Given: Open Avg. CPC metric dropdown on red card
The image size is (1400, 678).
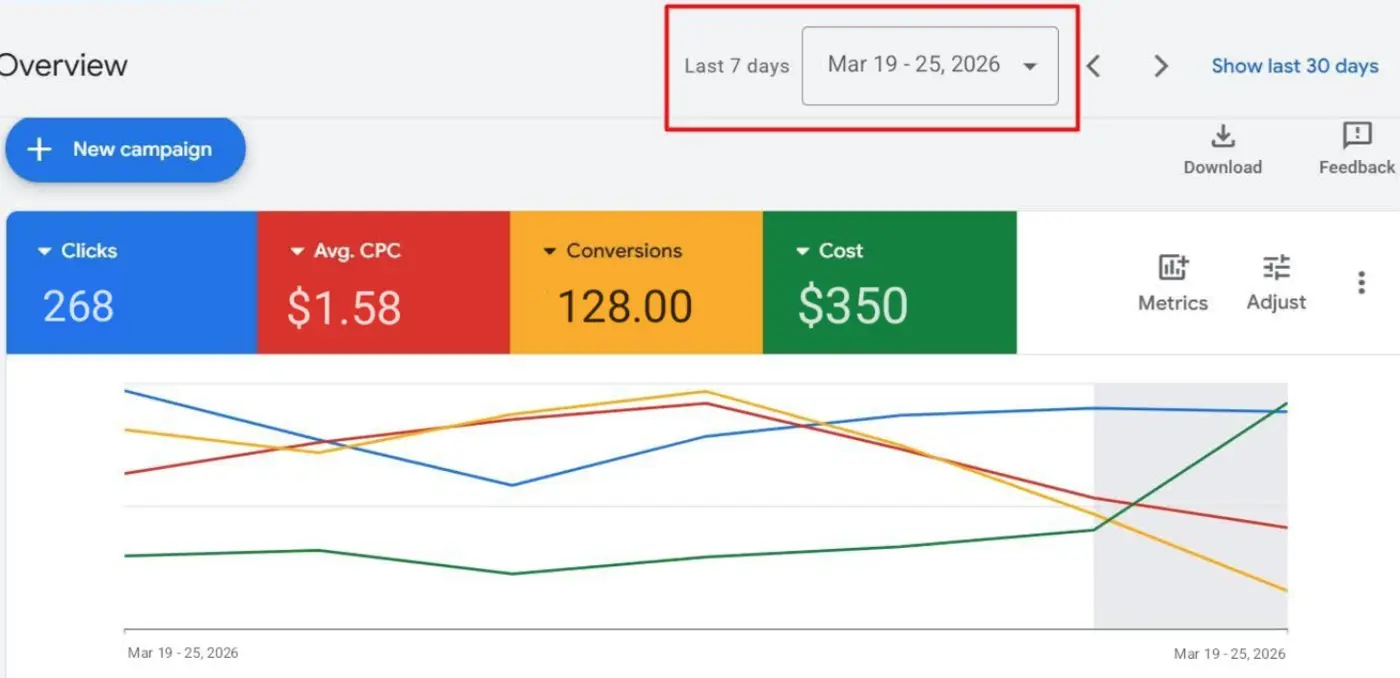Looking at the screenshot, I should [345, 251].
